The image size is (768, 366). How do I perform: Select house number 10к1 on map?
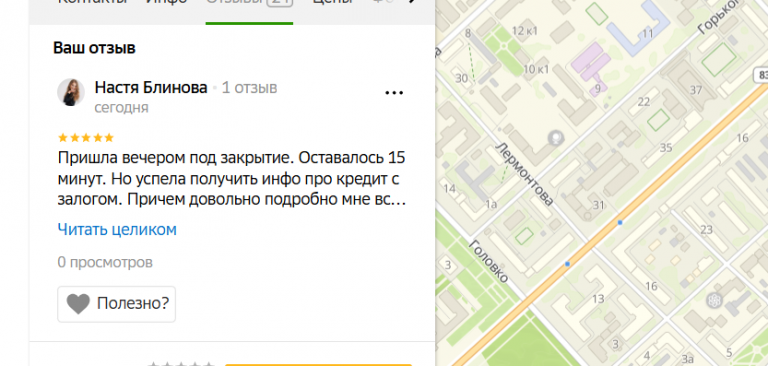(x=536, y=69)
